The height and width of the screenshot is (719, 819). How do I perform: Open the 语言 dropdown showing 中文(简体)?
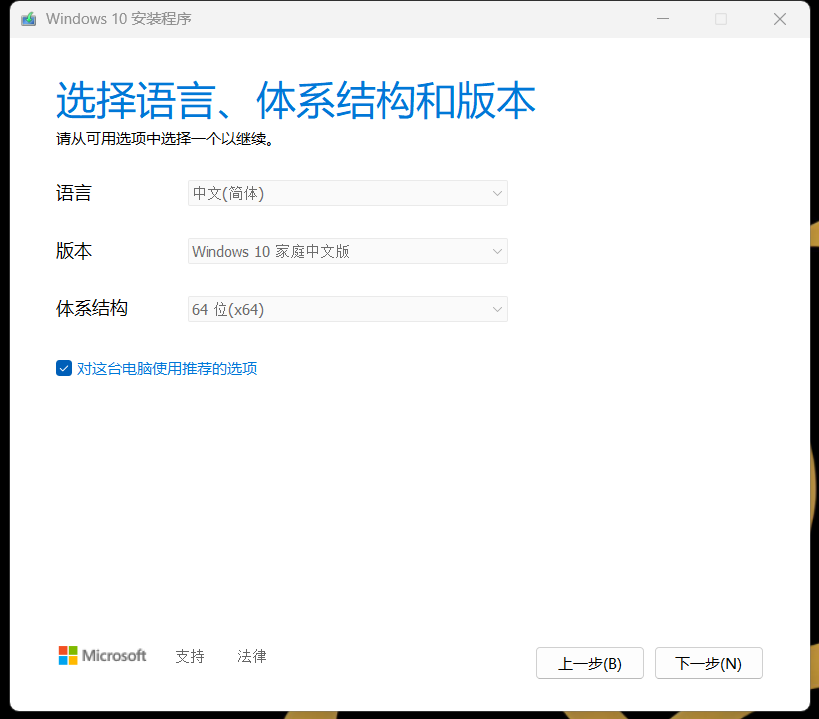[x=348, y=193]
